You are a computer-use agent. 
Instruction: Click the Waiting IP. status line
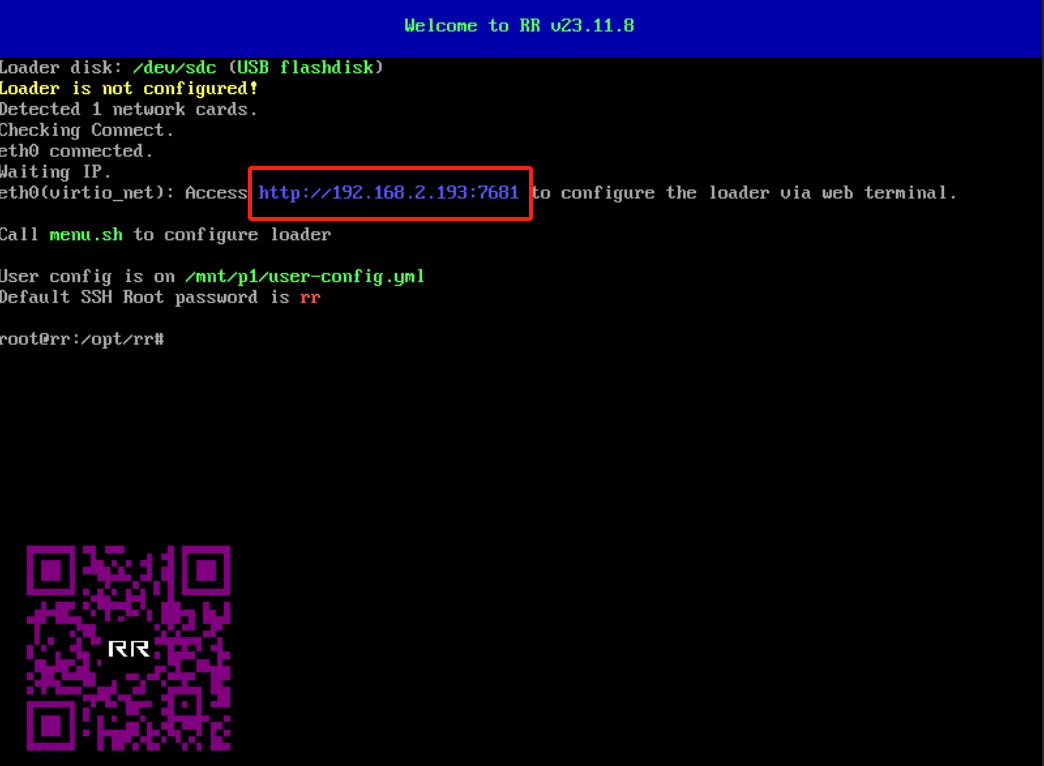[x=56, y=172]
